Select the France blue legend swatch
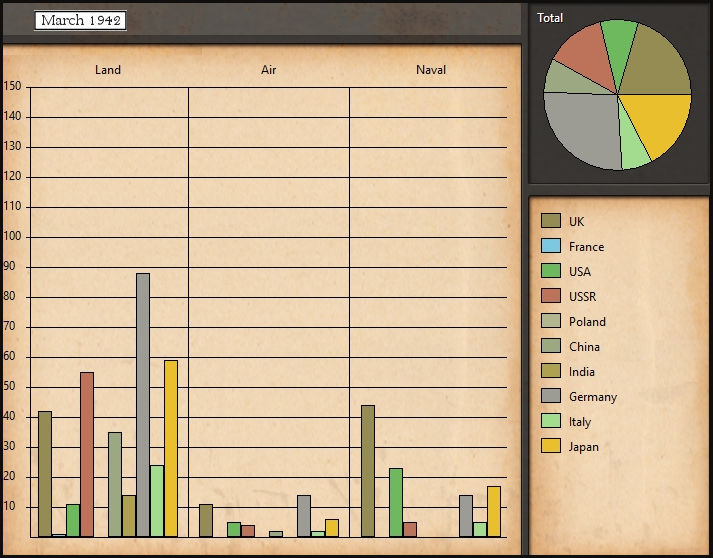Screen dimensions: 713x558 coord(550,246)
